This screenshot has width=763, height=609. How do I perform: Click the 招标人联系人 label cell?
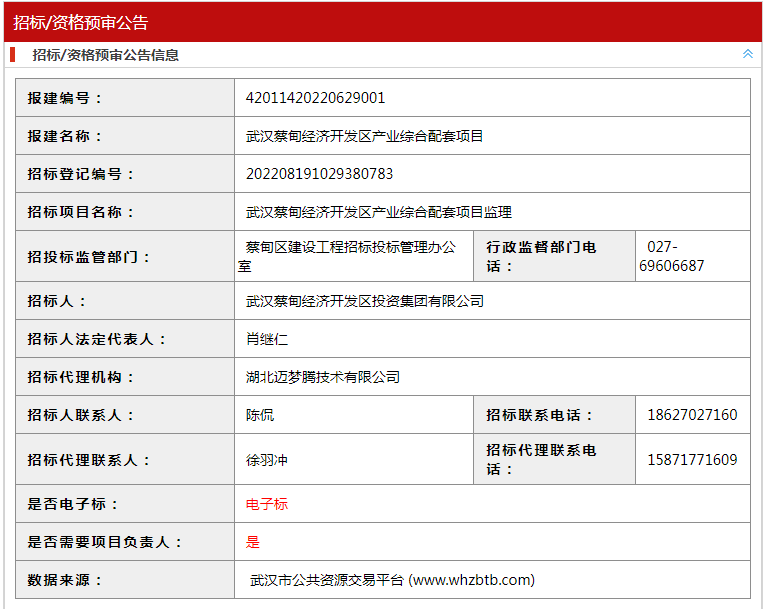pyautogui.click(x=125, y=414)
